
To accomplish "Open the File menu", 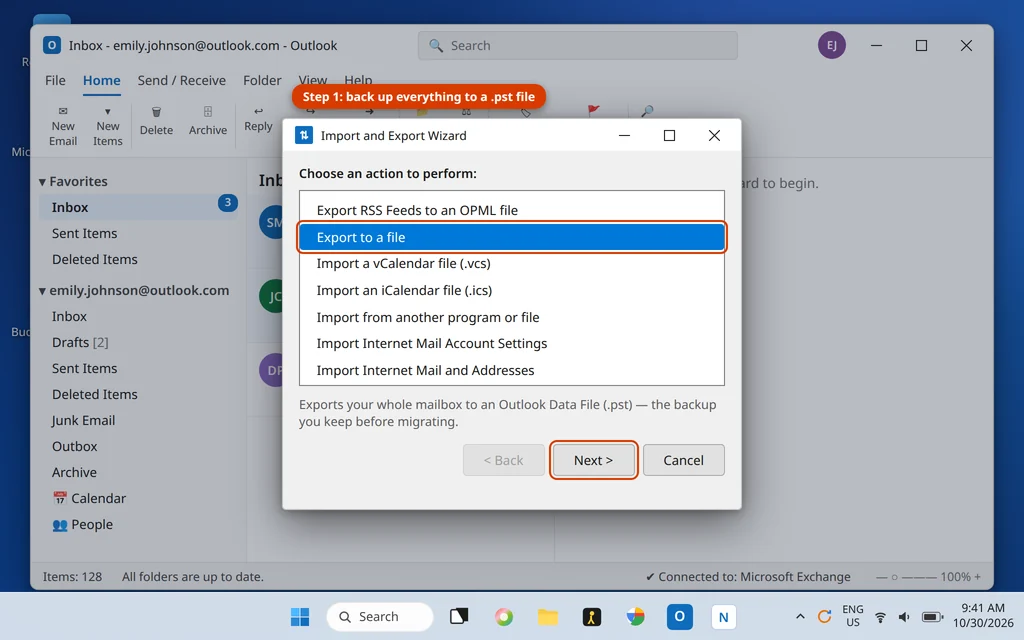I will (55, 80).
